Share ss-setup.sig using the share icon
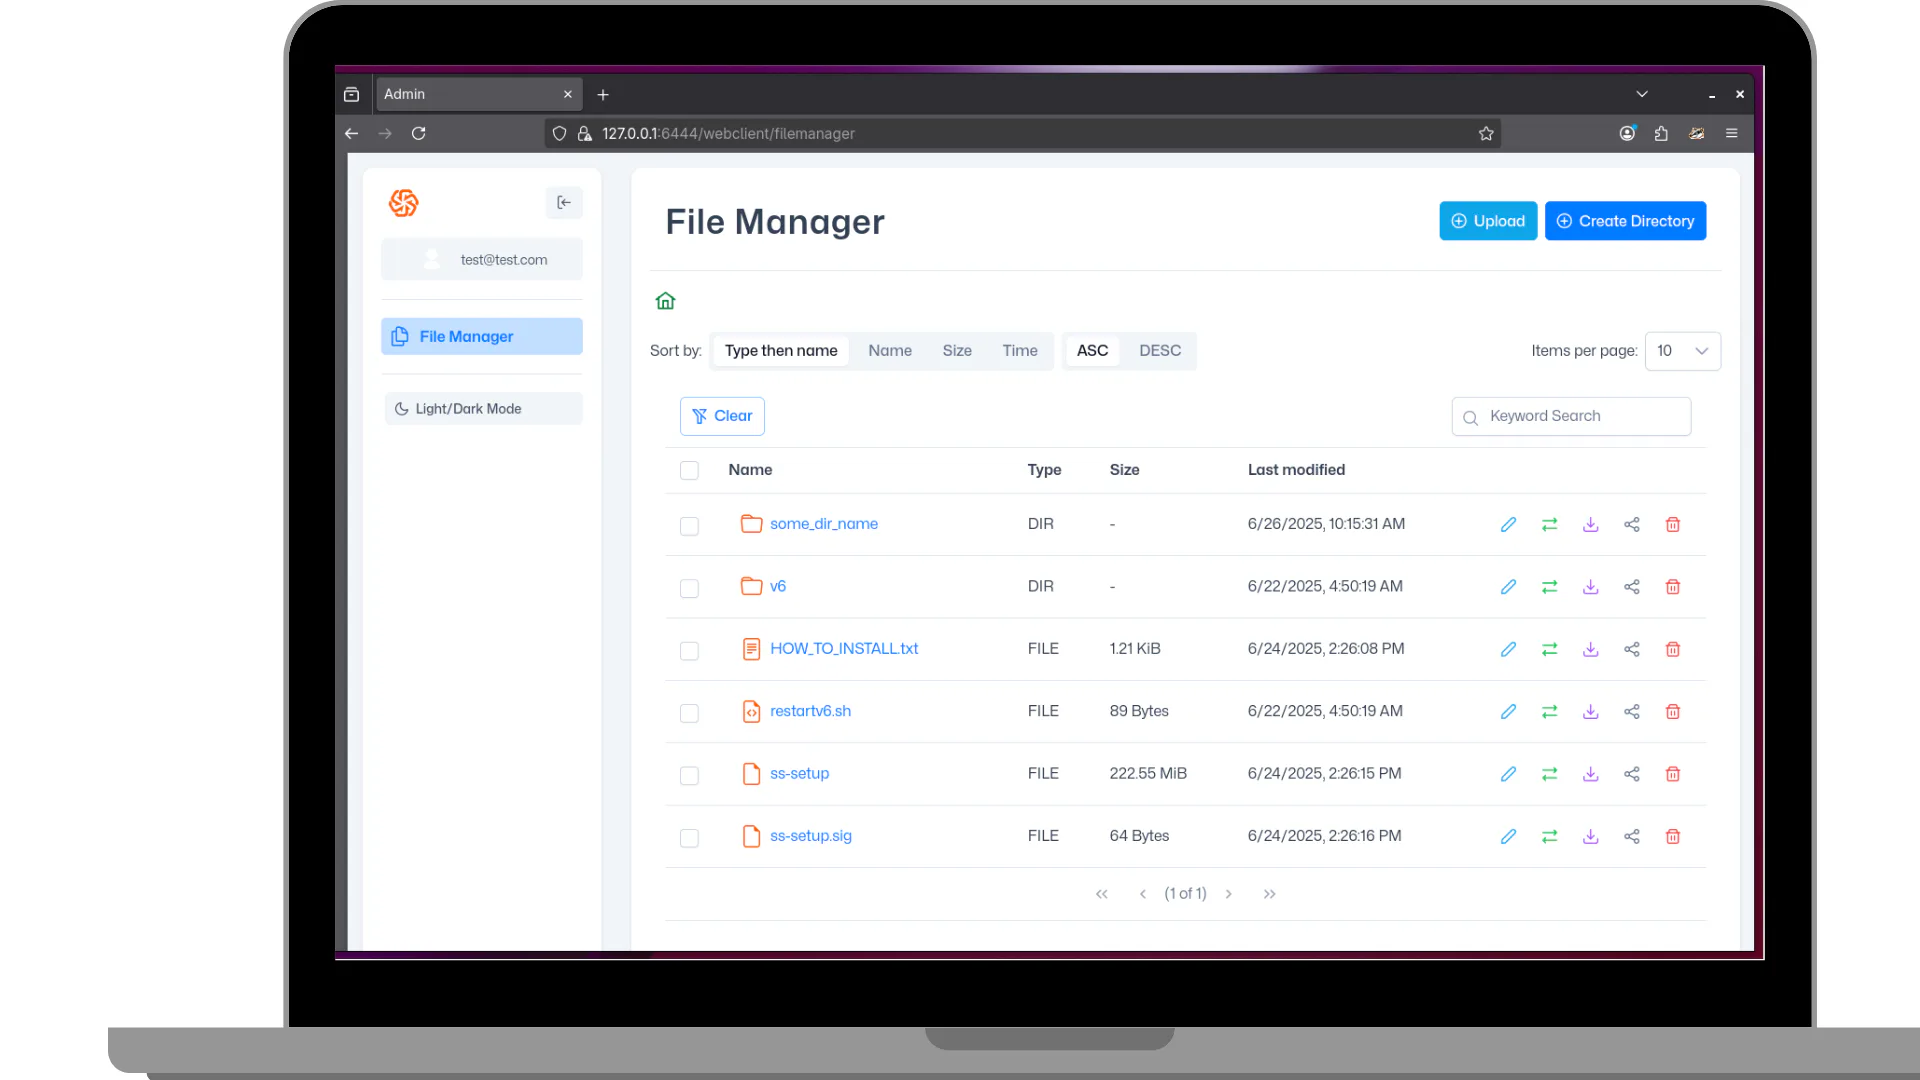1920x1080 pixels. 1631,837
